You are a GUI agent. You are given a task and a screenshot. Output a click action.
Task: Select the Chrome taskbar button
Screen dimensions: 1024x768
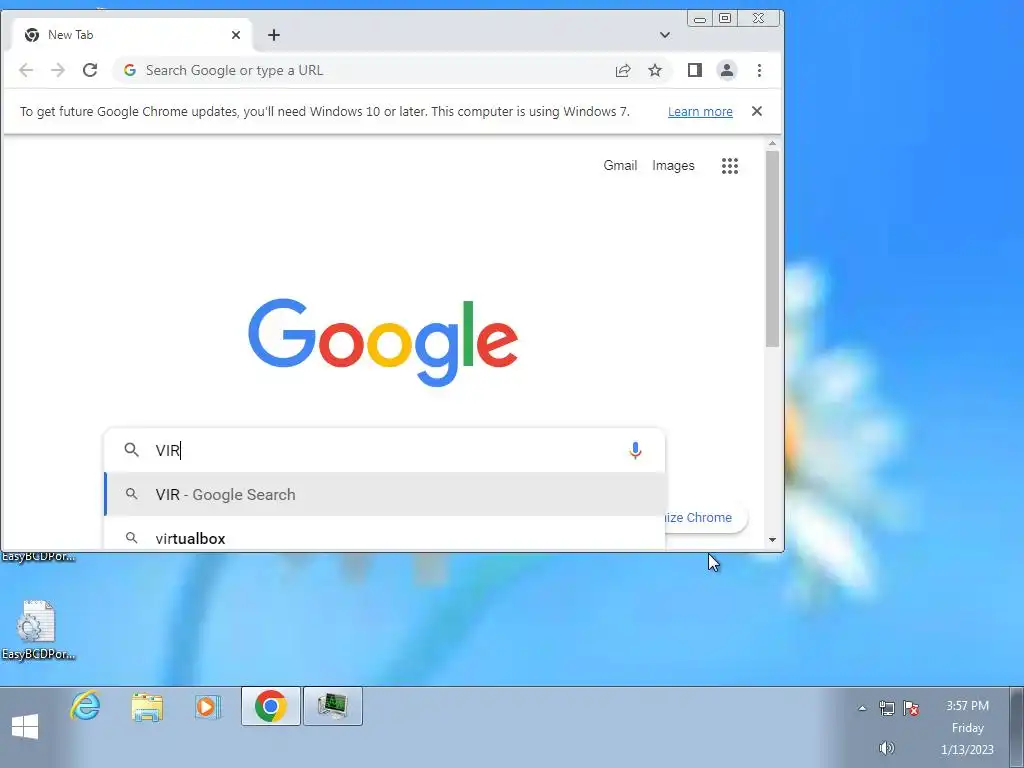[x=271, y=706]
